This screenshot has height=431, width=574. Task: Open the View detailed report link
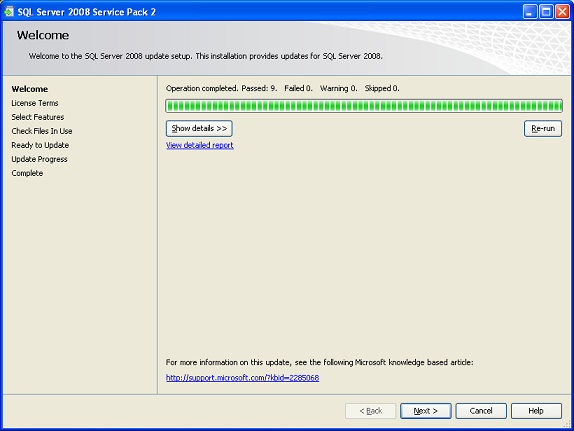(x=200, y=145)
